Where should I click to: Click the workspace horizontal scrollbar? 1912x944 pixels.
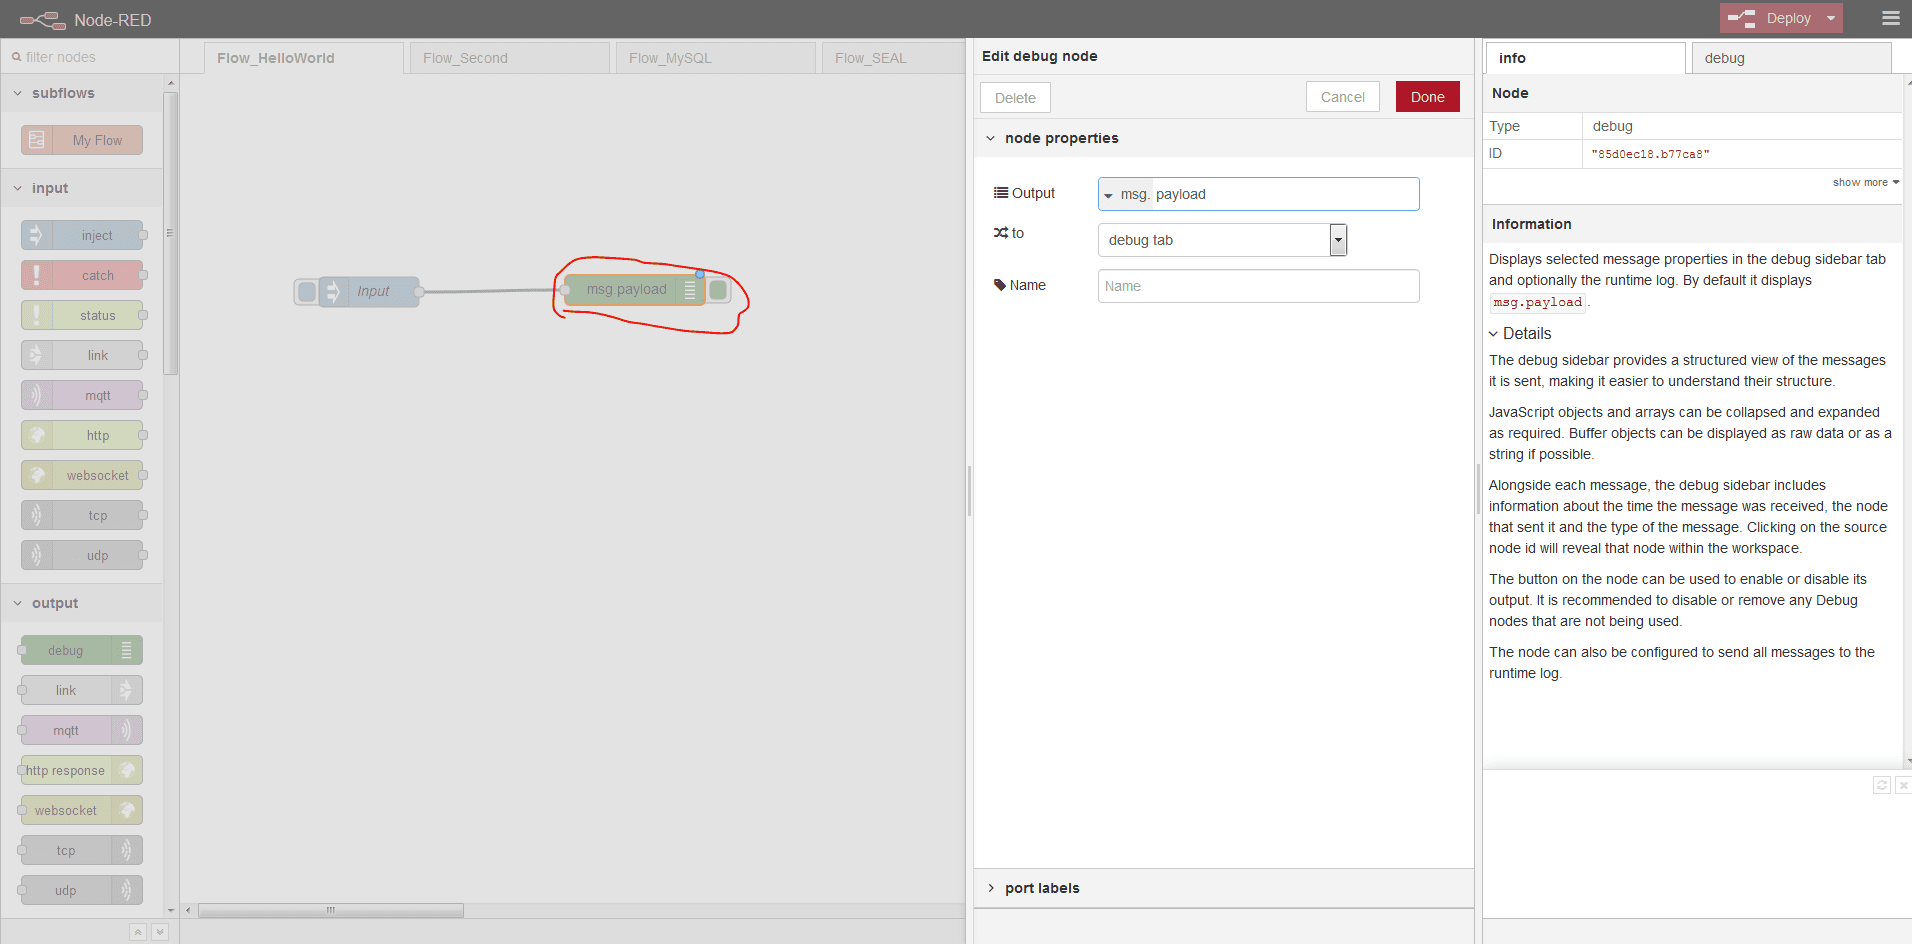coord(330,910)
